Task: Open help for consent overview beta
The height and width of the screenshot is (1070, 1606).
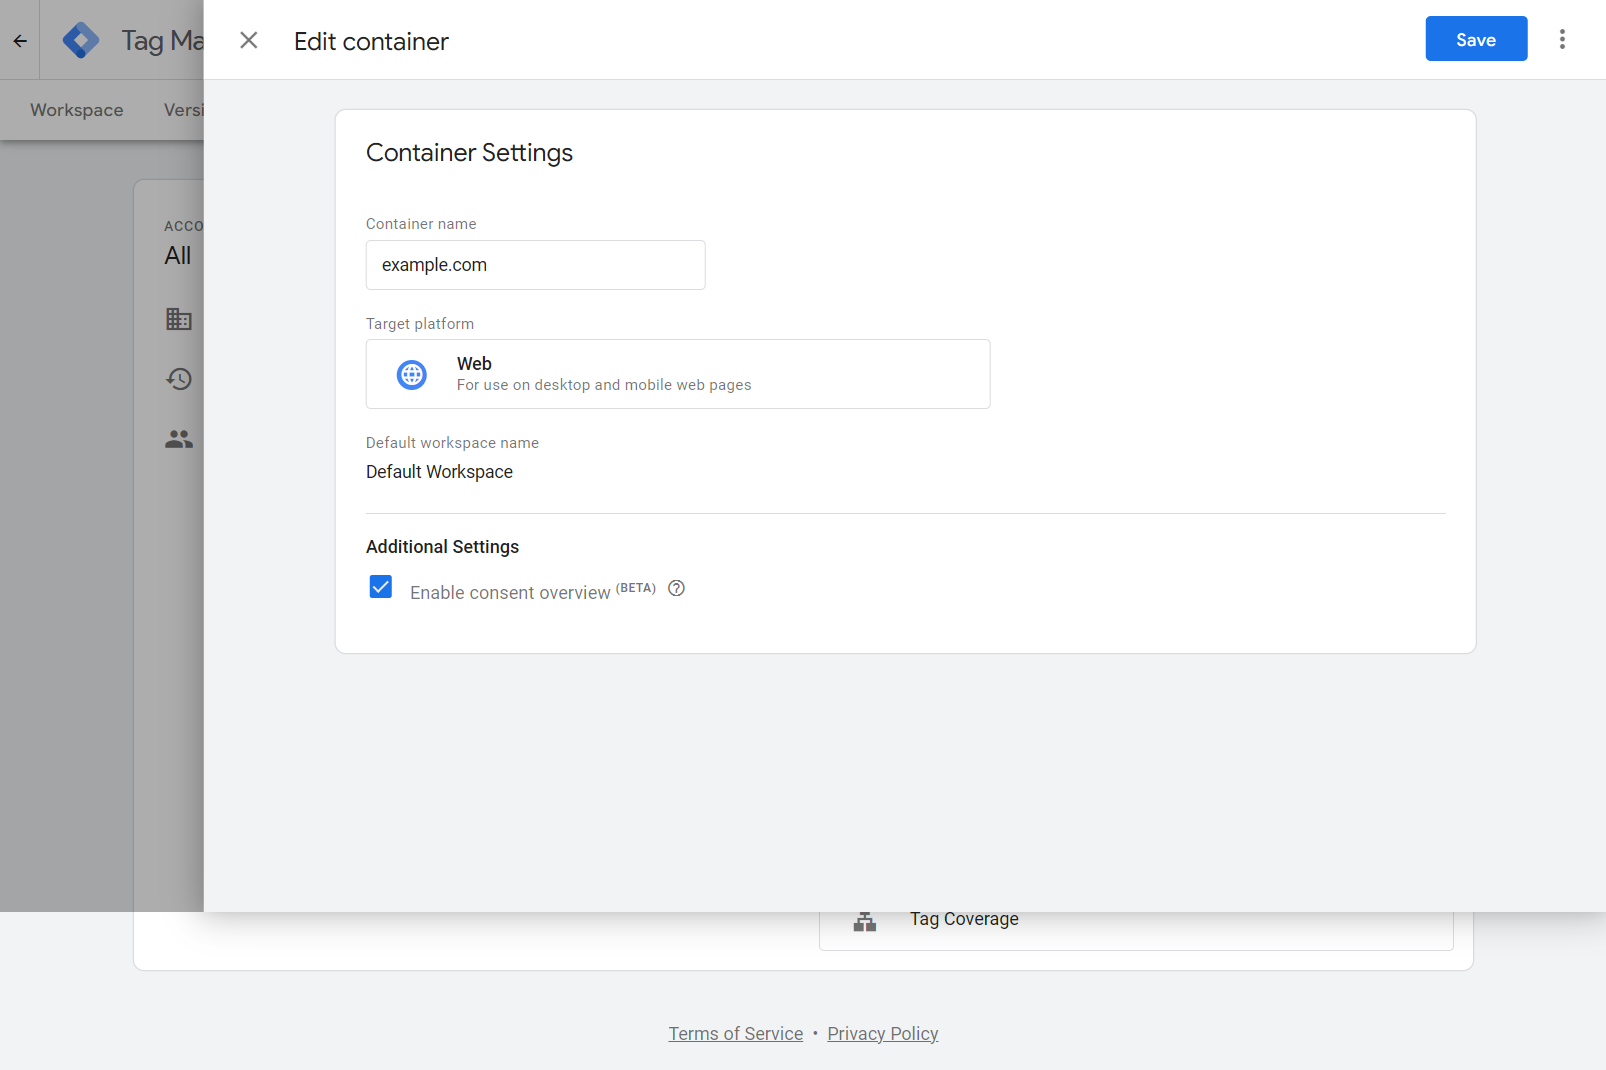Action: [x=677, y=588]
